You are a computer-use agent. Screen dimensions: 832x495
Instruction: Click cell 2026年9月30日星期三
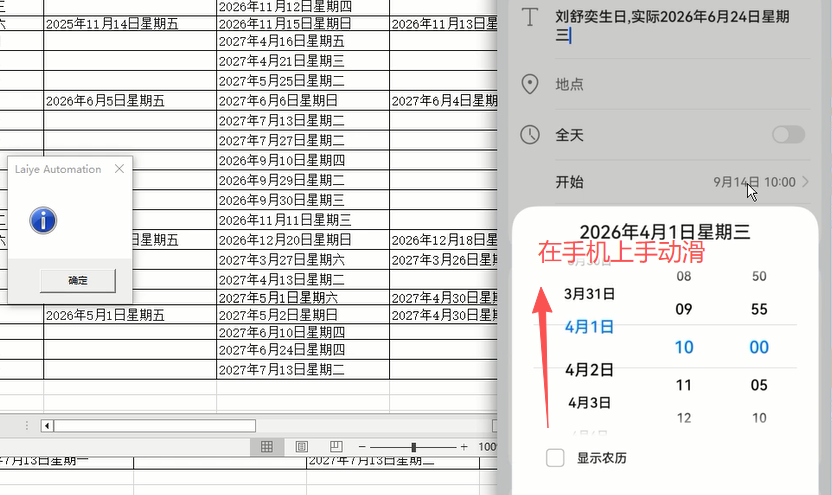point(303,200)
